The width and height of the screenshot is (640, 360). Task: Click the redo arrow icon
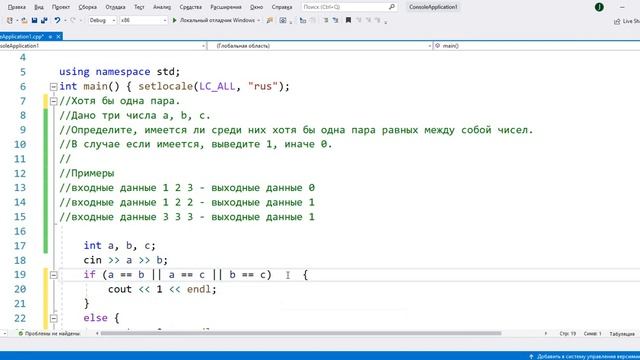[x=73, y=20]
